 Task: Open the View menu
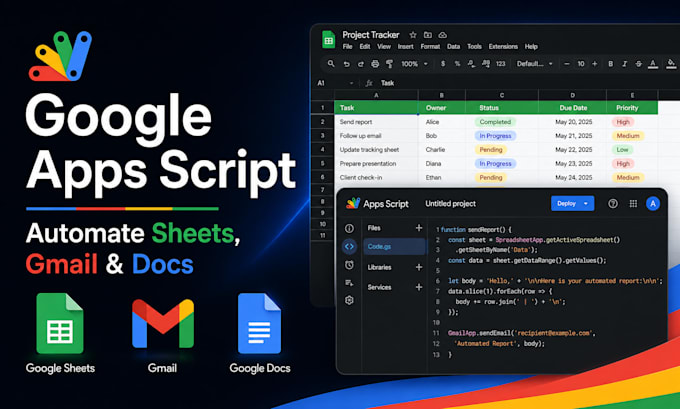point(384,46)
